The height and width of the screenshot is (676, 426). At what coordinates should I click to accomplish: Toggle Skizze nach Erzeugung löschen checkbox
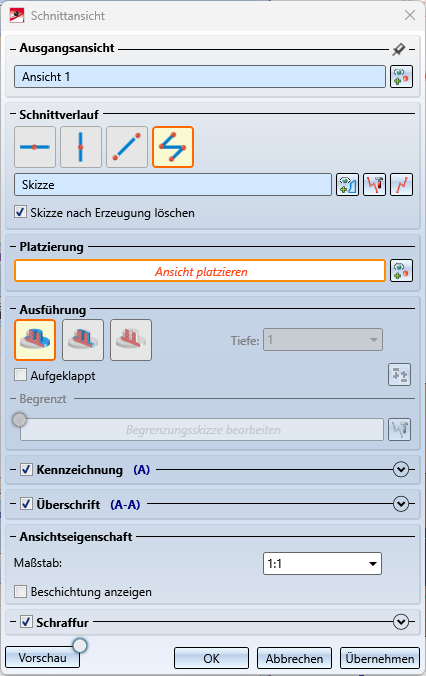(20, 212)
